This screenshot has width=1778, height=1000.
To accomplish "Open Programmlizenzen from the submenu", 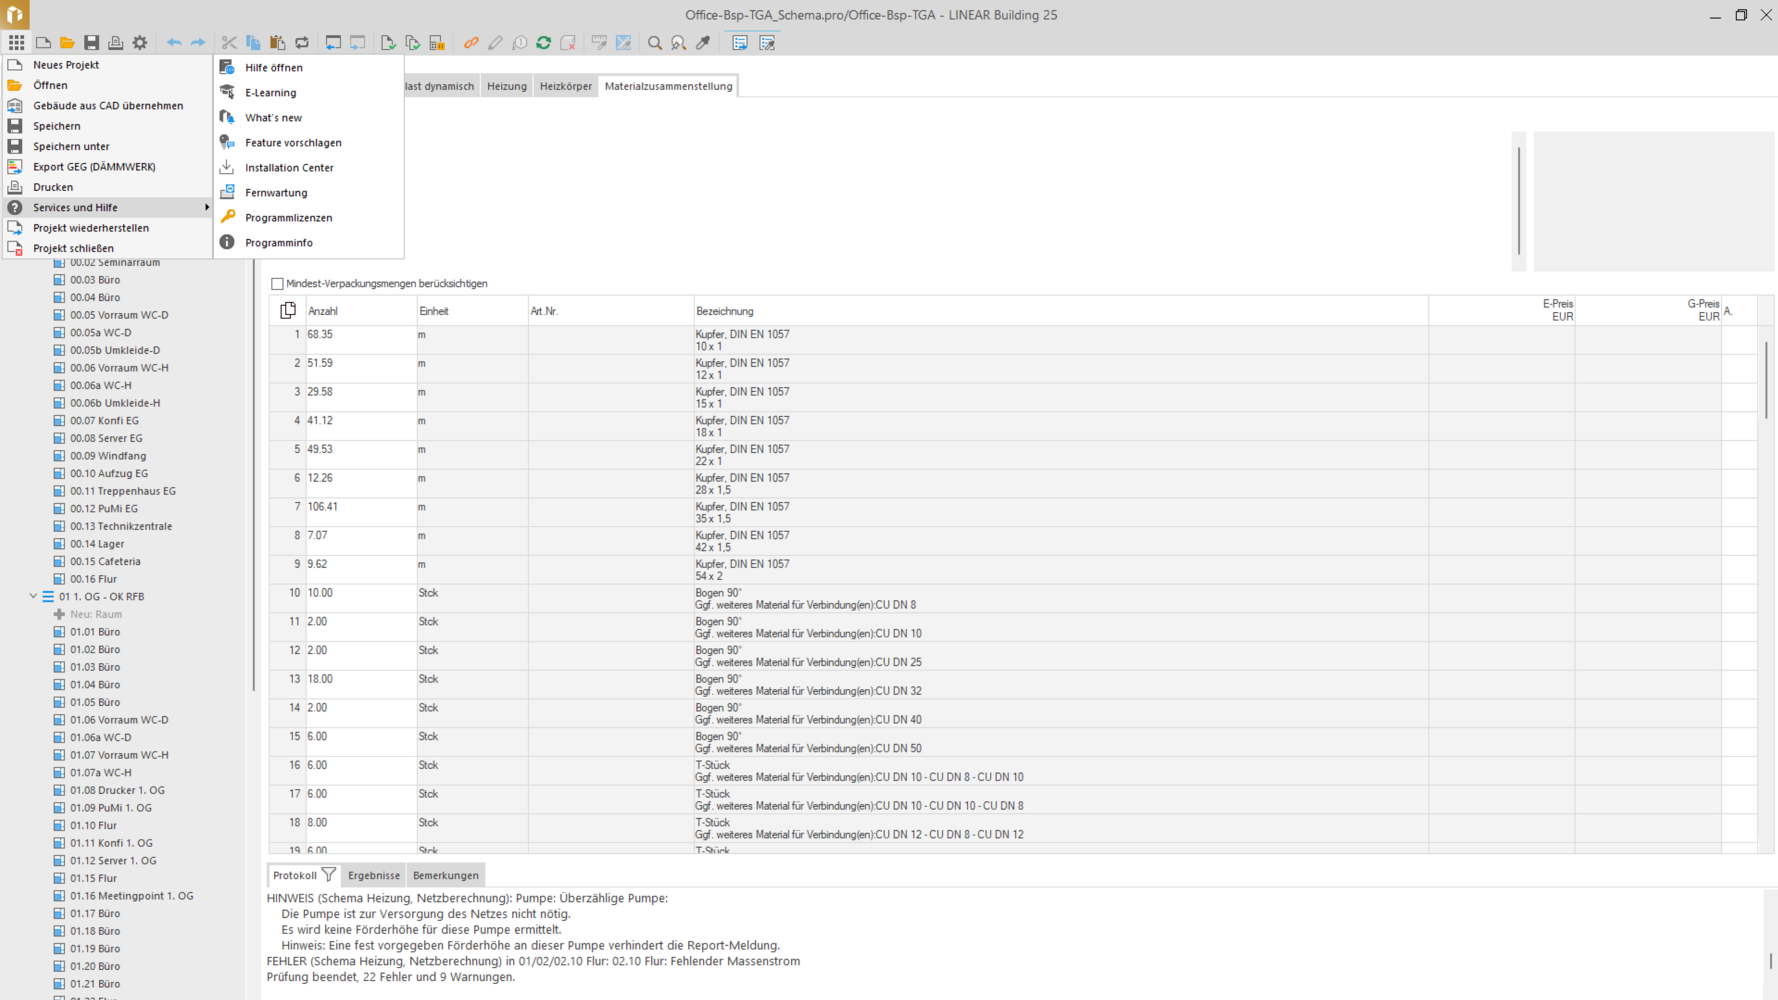I will (x=309, y=218).
